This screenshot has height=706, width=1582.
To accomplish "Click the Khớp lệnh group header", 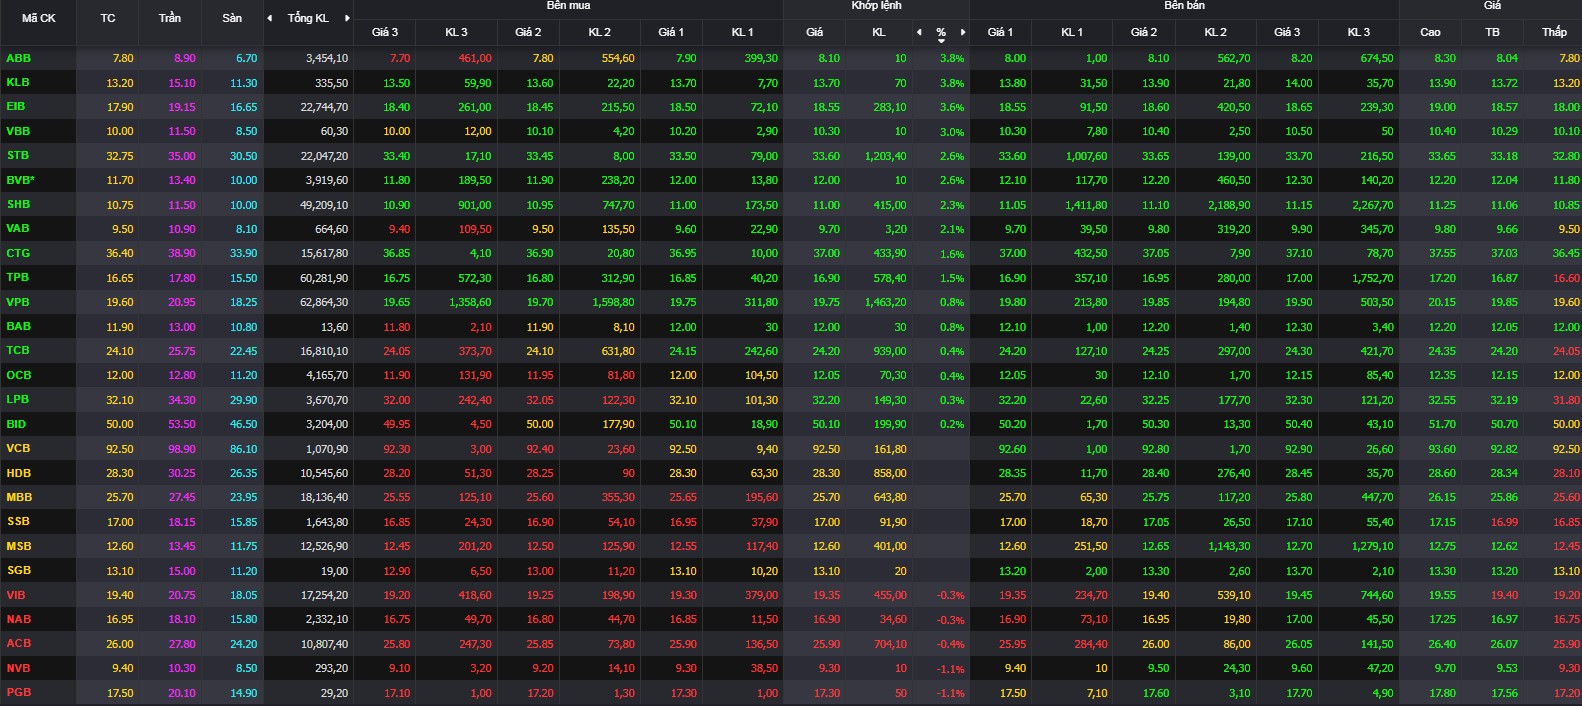I will 876,6.
